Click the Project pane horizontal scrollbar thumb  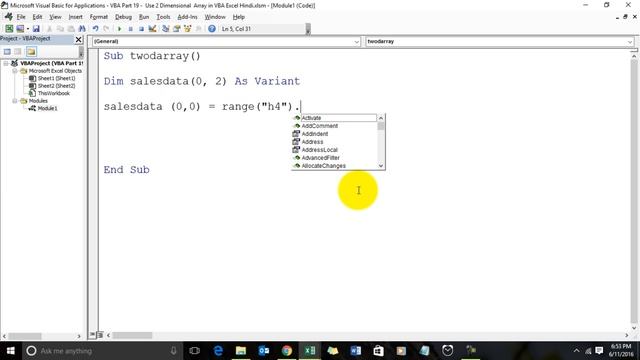point(25,336)
